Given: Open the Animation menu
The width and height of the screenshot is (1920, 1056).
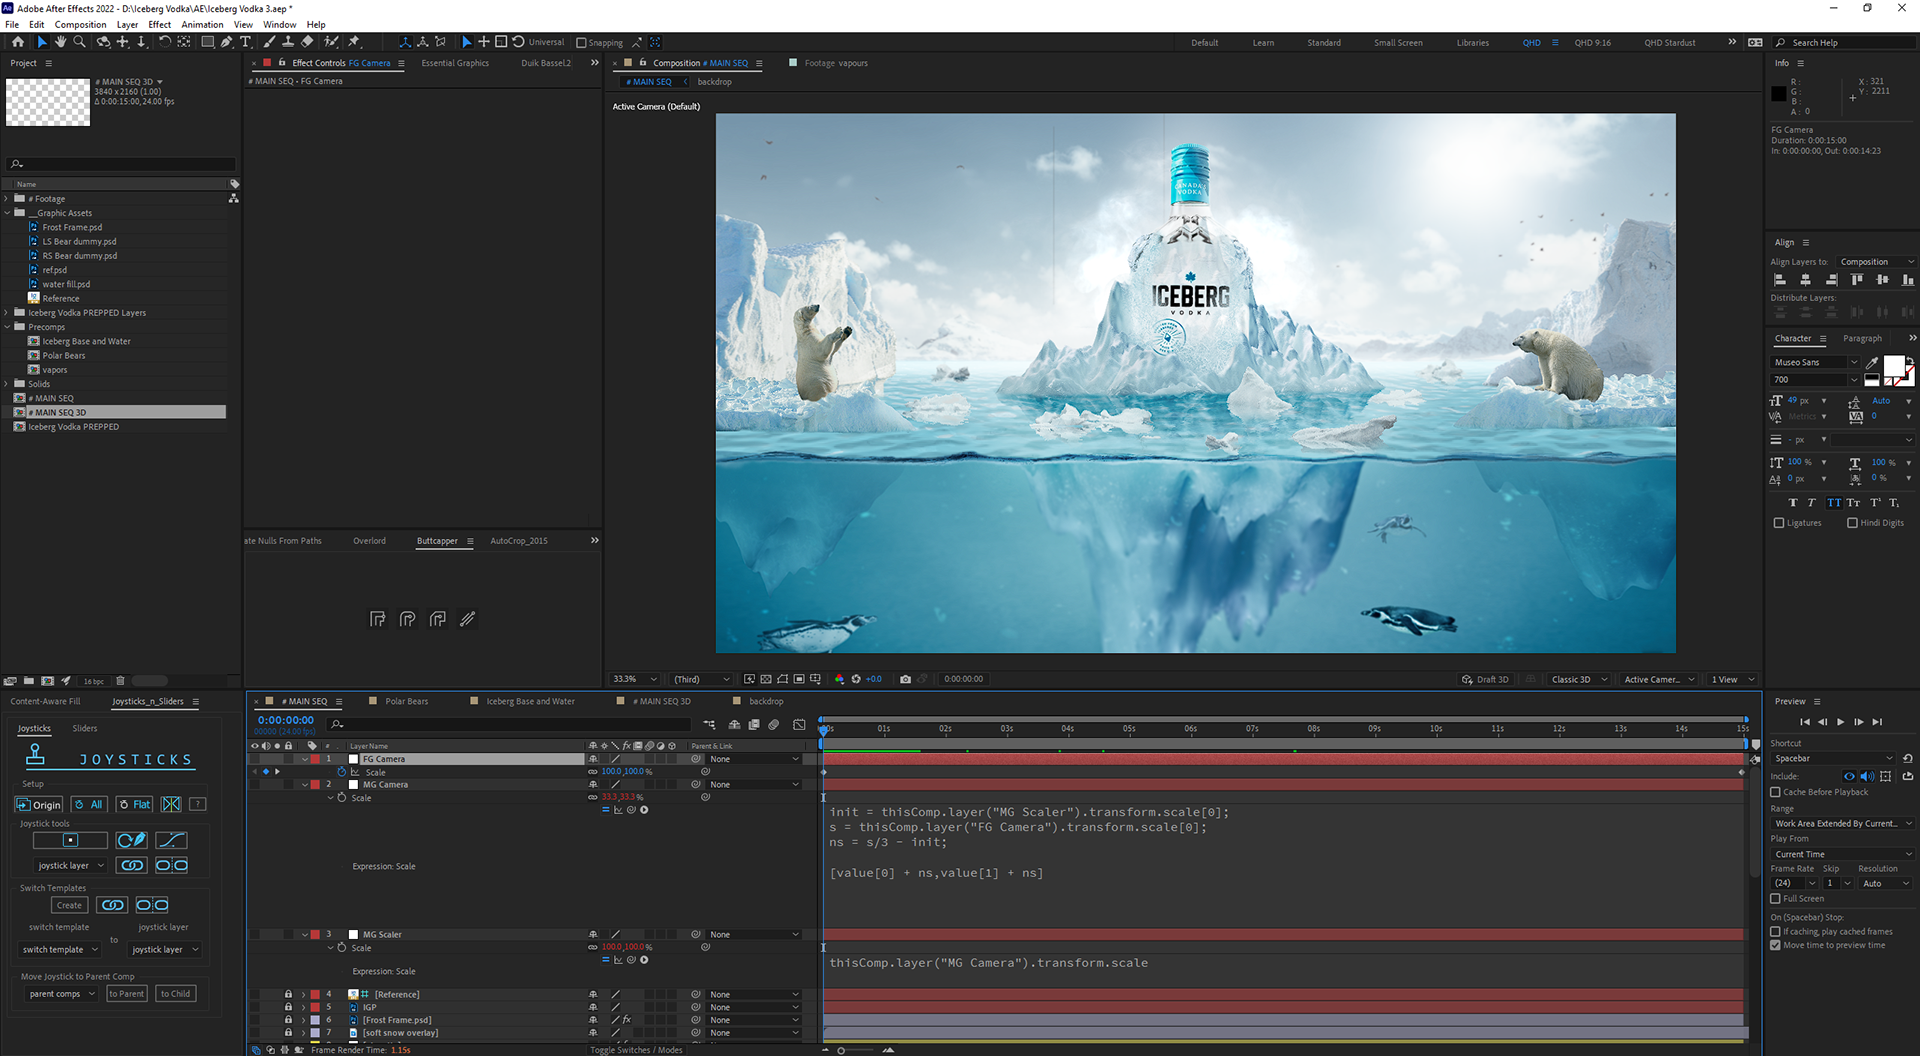Looking at the screenshot, I should [x=202, y=24].
